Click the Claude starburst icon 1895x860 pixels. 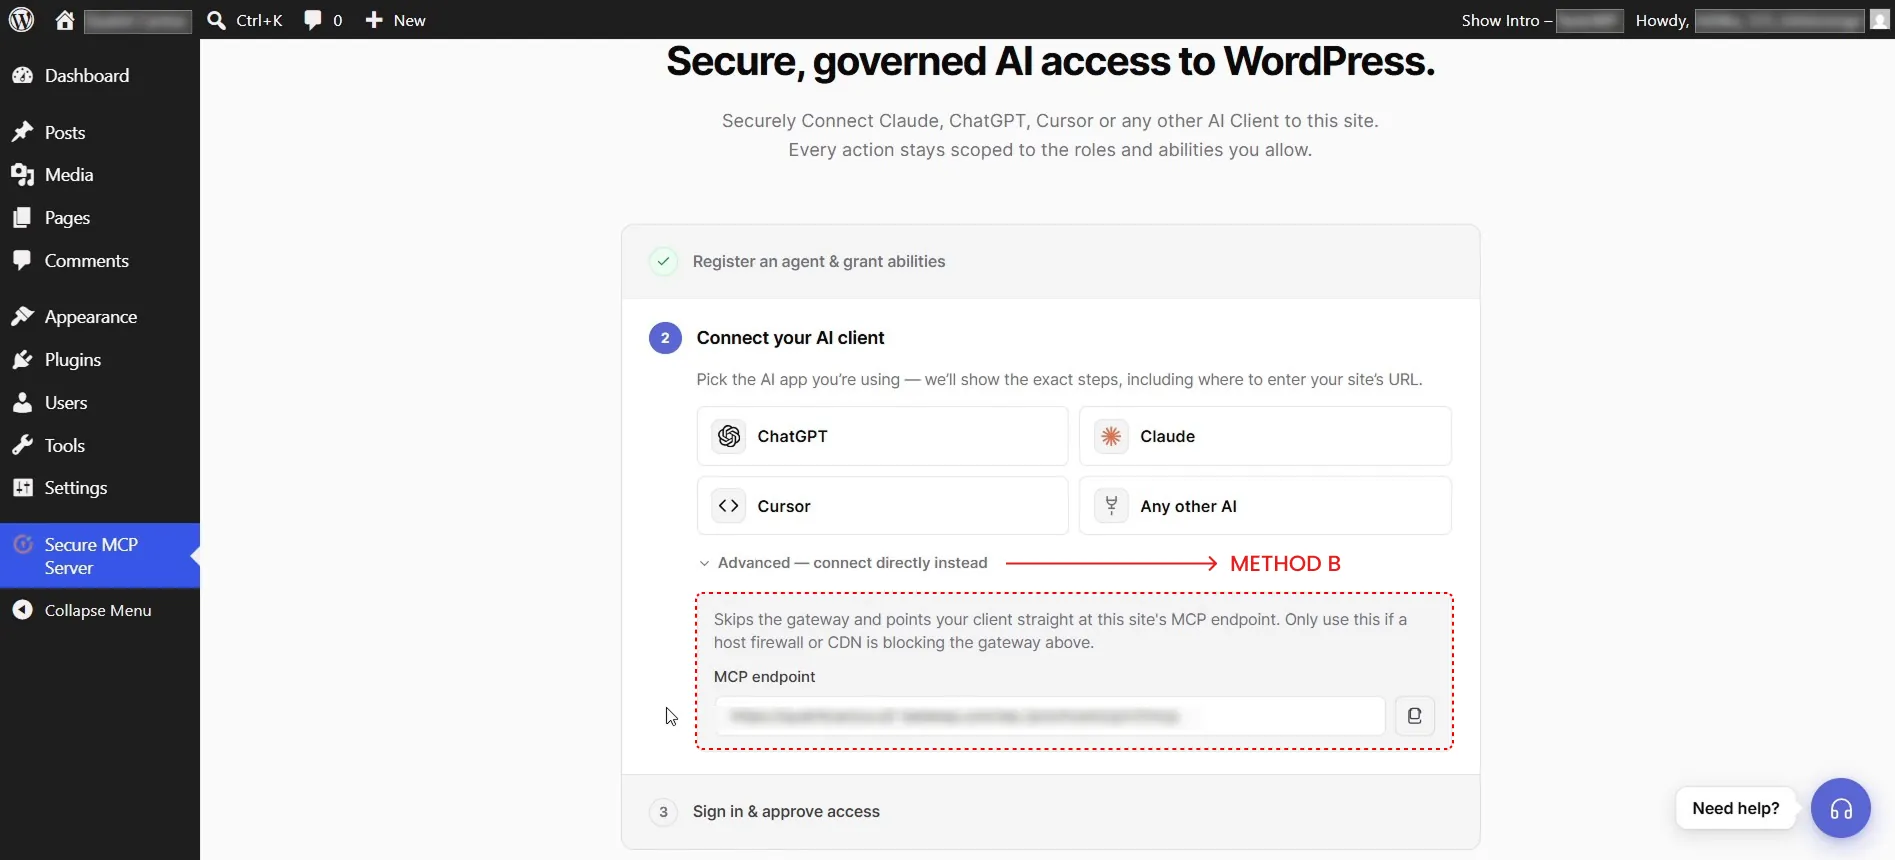point(1111,436)
